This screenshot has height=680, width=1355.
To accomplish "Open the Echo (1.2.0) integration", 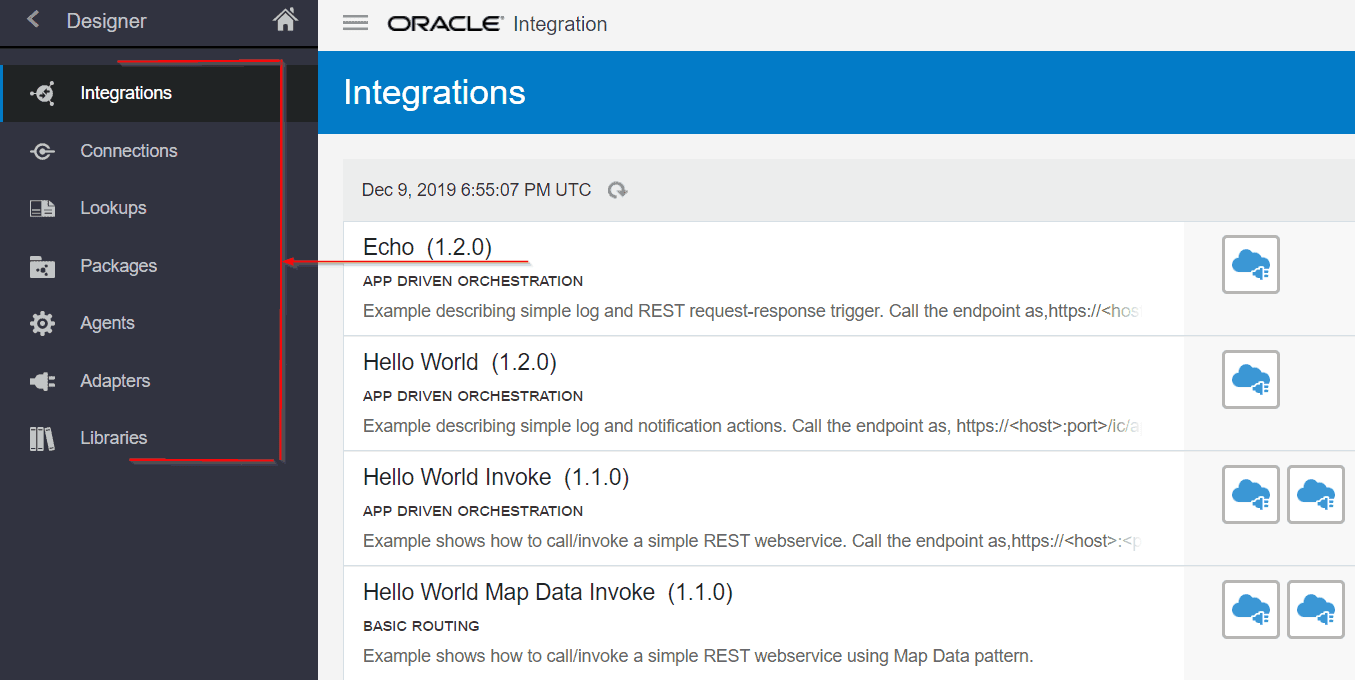I will pyautogui.click(x=427, y=247).
